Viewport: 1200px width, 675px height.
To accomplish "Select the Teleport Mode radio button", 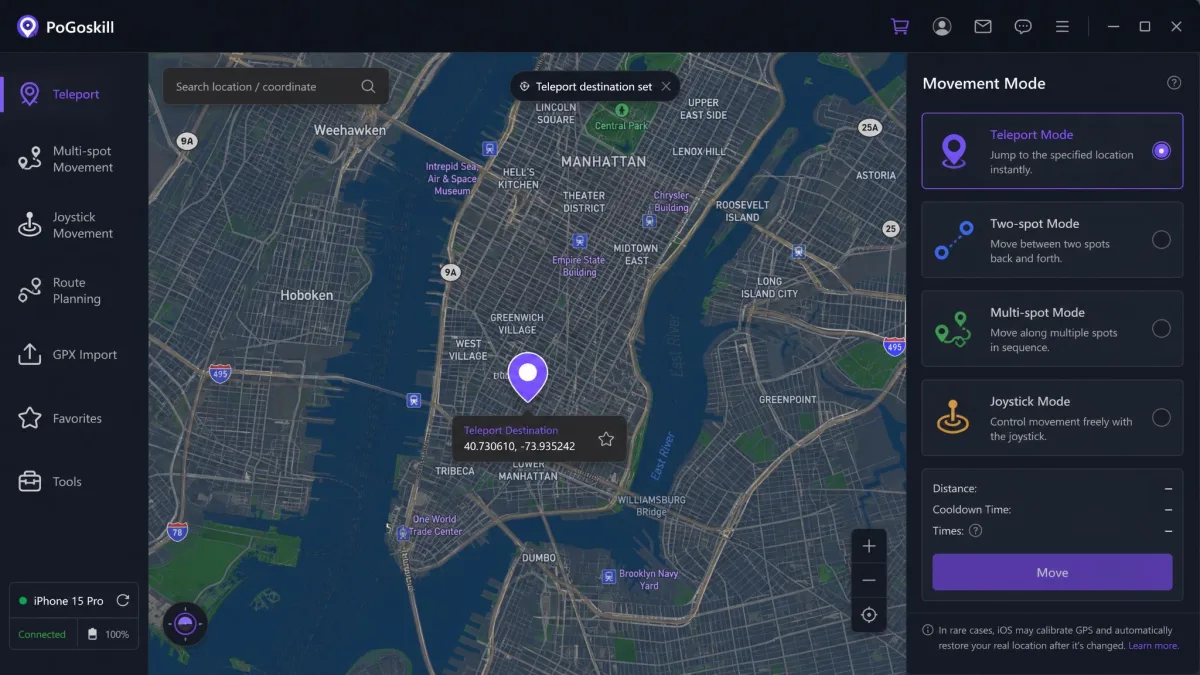I will [1161, 151].
